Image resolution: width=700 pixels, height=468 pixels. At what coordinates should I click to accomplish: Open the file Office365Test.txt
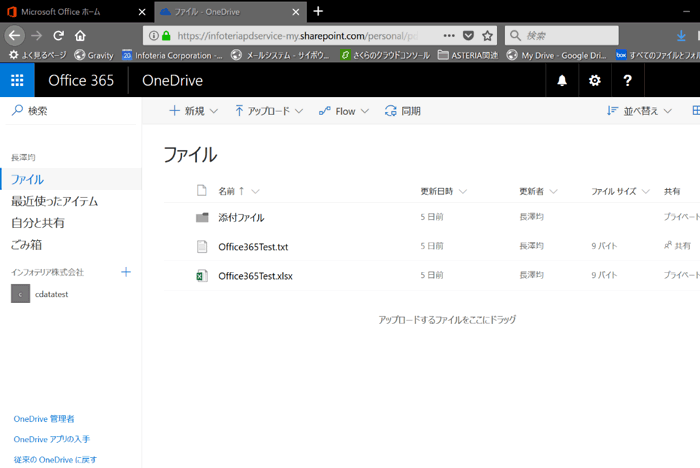[x=253, y=247]
